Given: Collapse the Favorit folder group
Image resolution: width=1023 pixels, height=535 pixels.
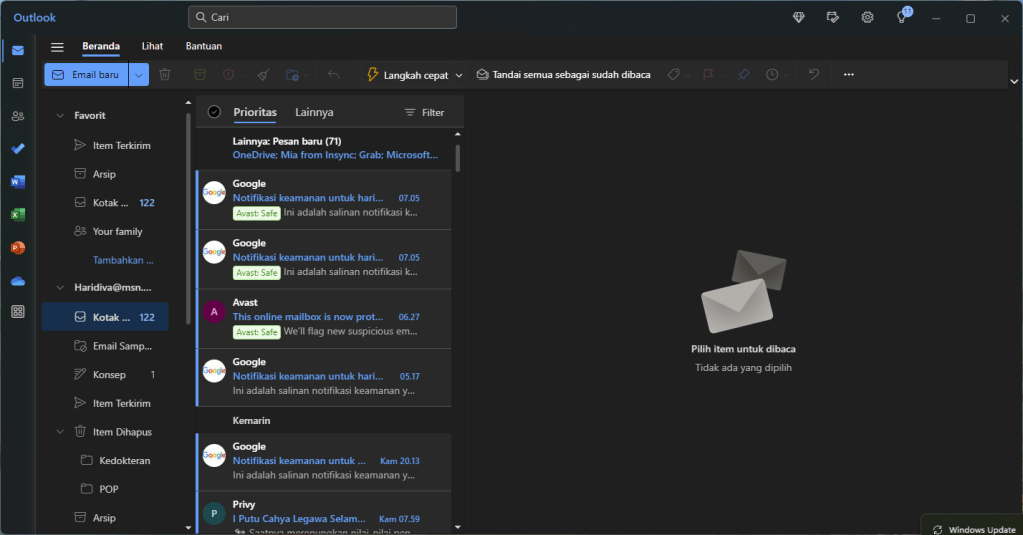Looking at the screenshot, I should pos(60,116).
